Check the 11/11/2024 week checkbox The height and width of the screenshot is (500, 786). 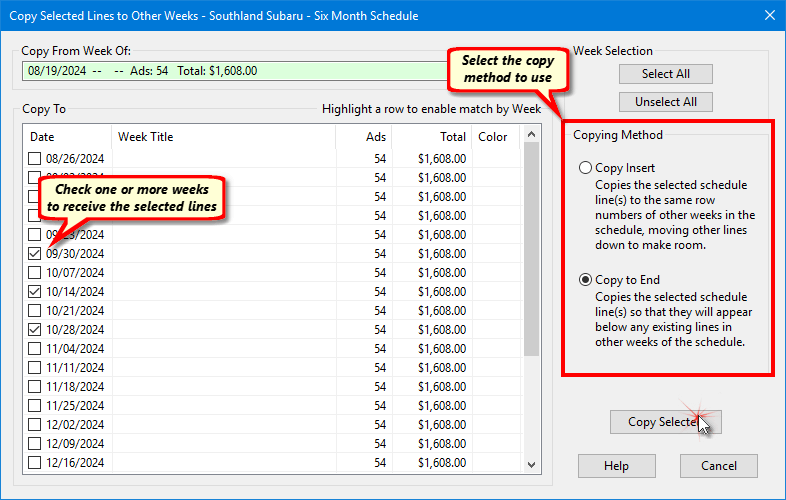tap(34, 368)
